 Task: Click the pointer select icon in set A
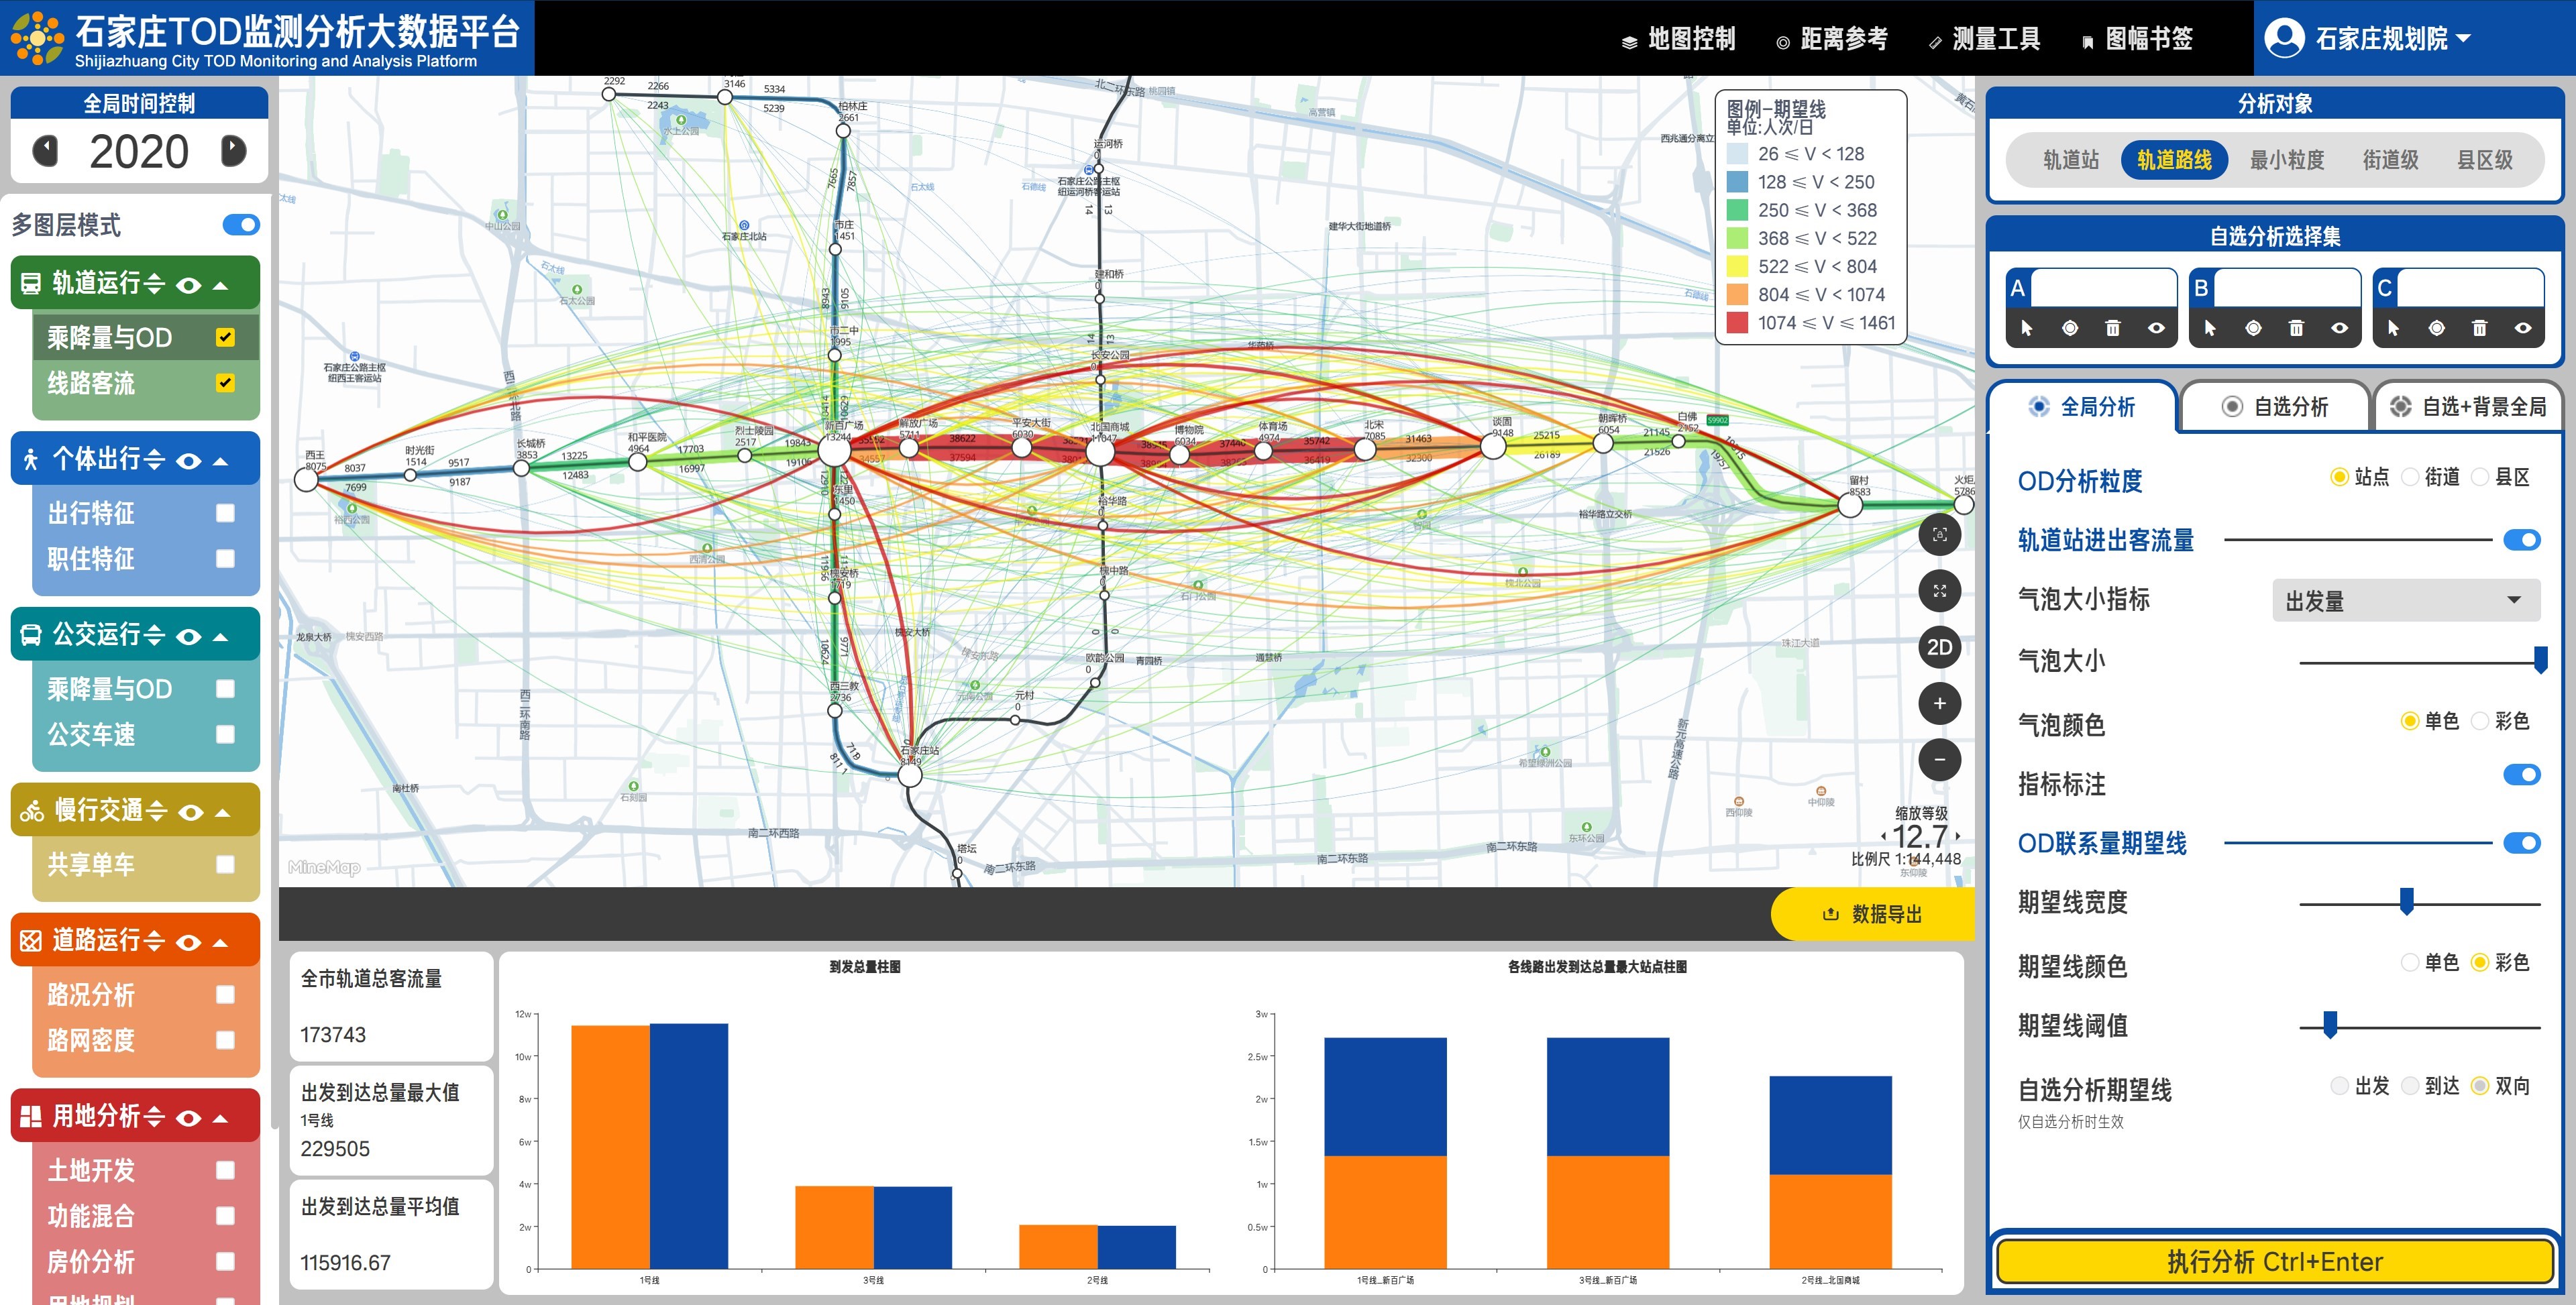pyautogui.click(x=2027, y=328)
